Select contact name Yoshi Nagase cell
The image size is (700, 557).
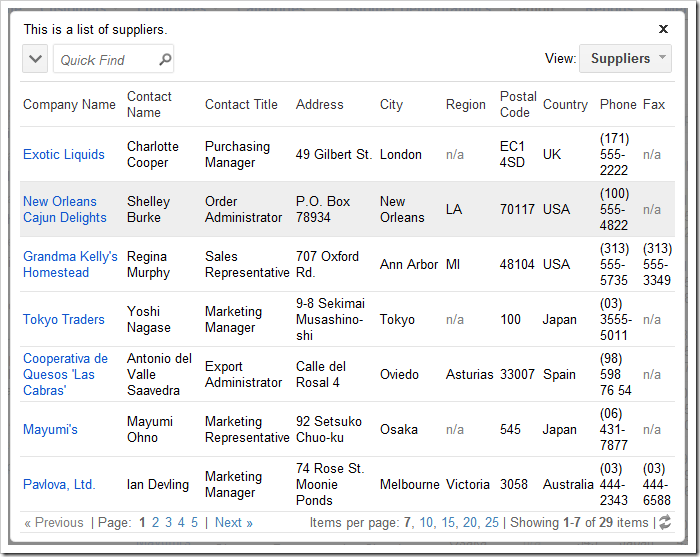[x=149, y=320]
